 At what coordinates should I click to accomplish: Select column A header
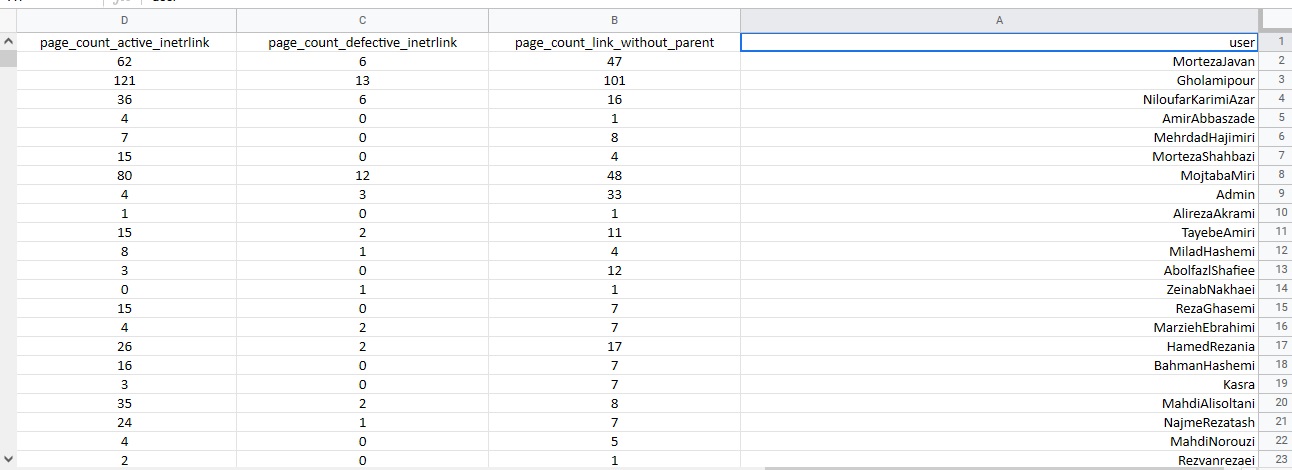tap(998, 20)
